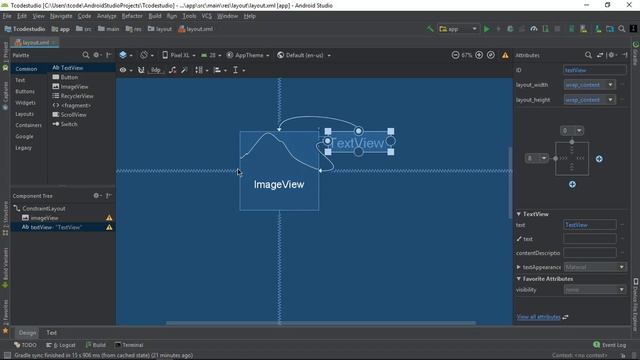Open the File menu
Viewport: 640px width, 360px height.
point(7,16)
